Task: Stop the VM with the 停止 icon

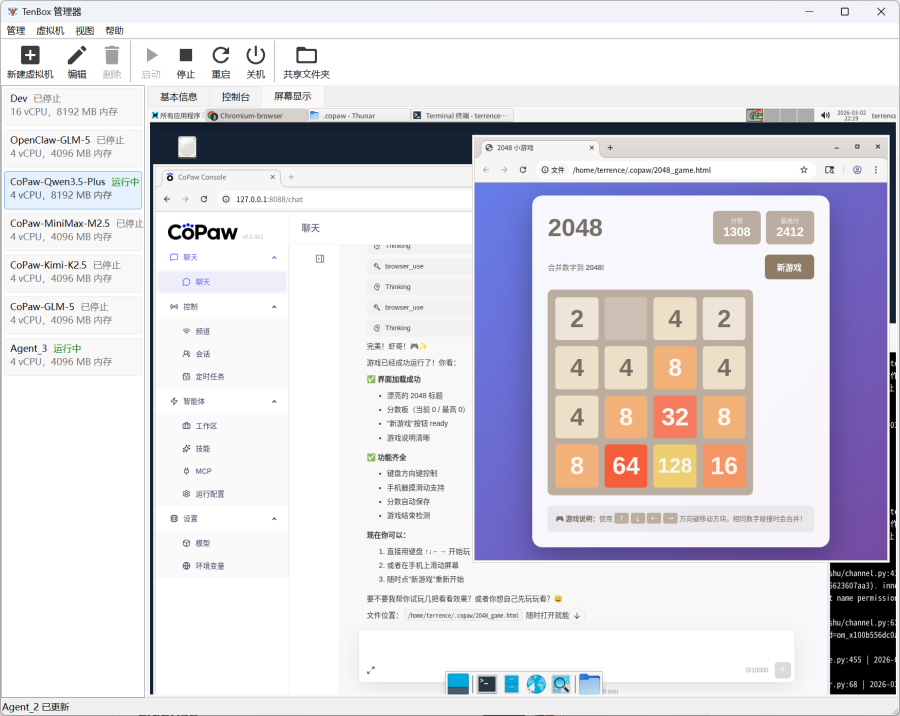Action: pyautogui.click(x=186, y=56)
